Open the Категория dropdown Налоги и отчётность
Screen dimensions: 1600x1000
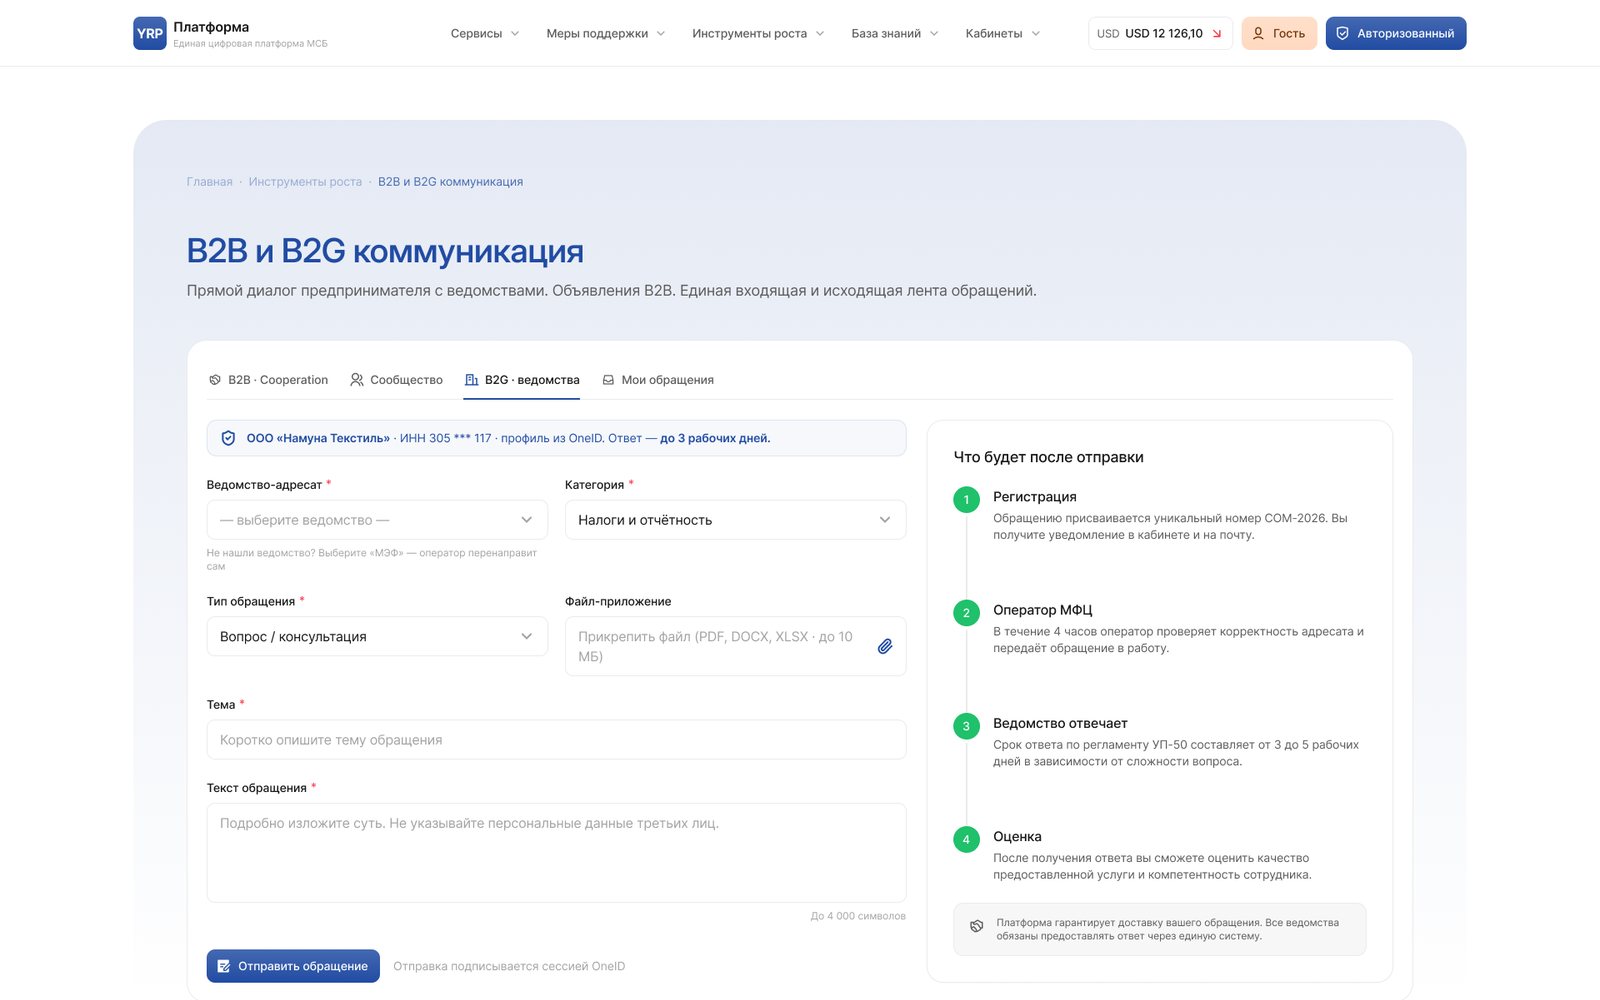[x=735, y=520]
